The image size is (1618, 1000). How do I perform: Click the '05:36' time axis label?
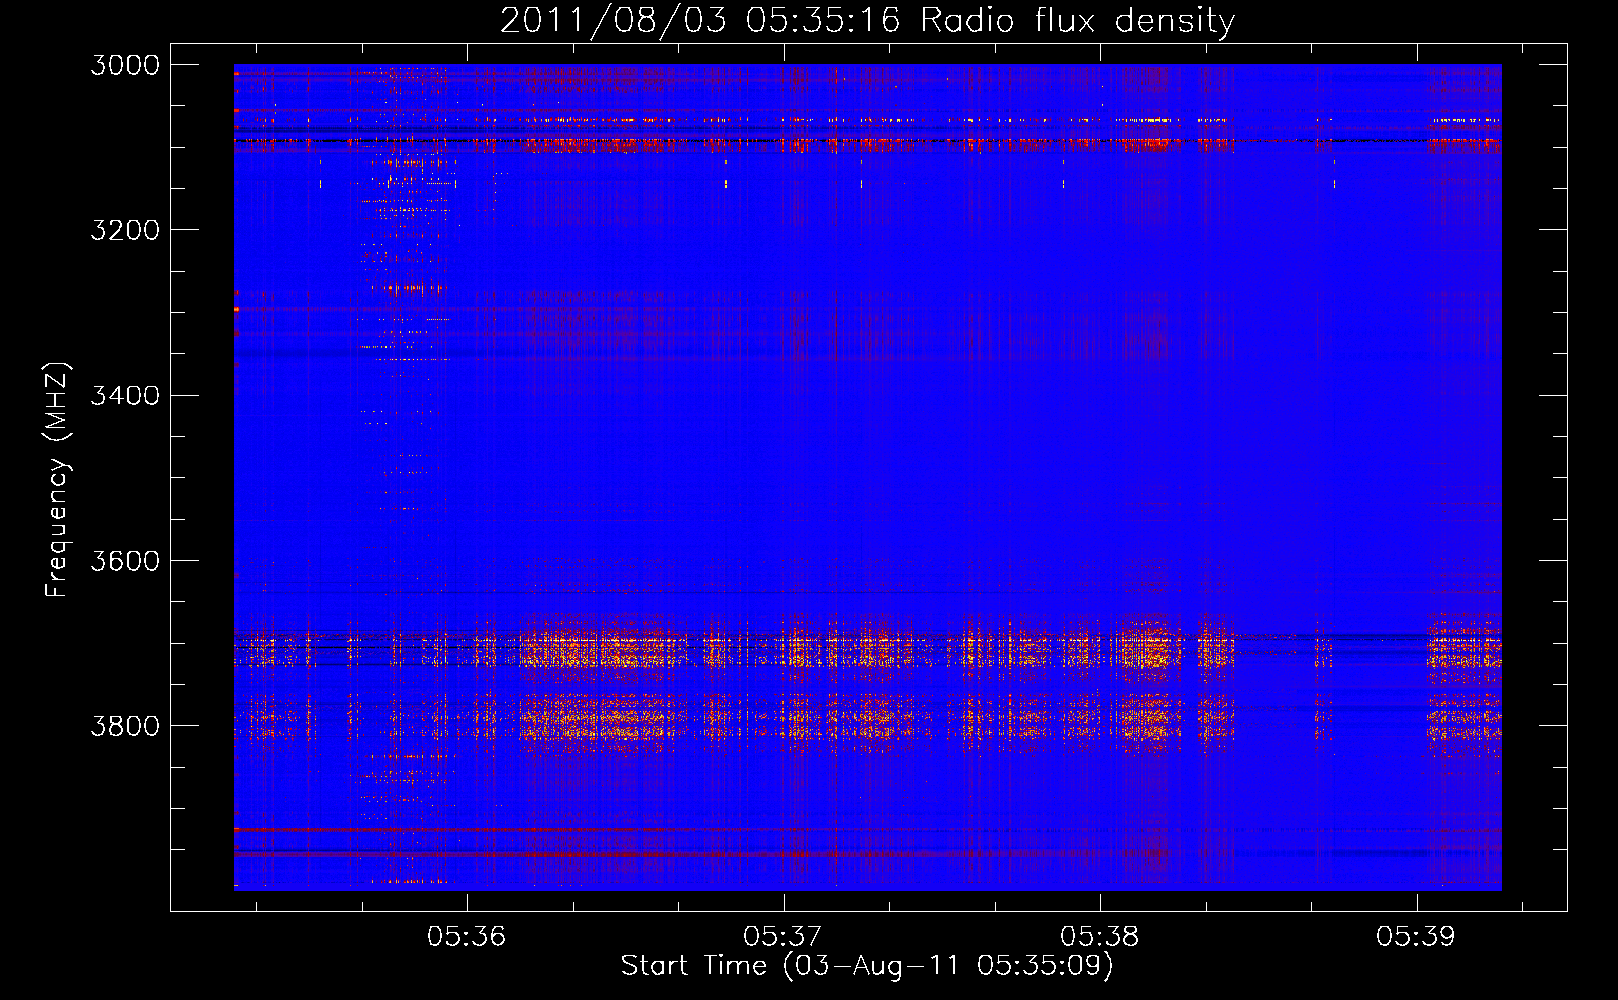click(x=467, y=936)
